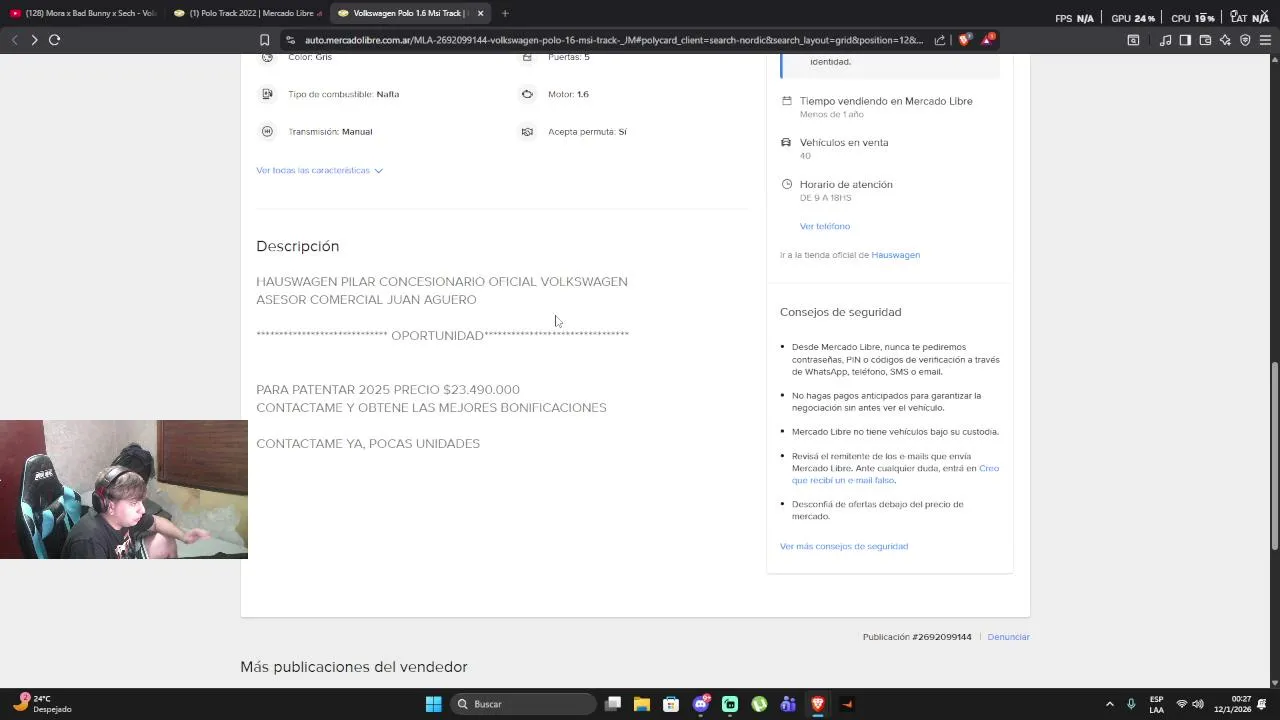This screenshot has height=720, width=1280.
Task: Click the Denunciar link
Action: (x=1008, y=637)
